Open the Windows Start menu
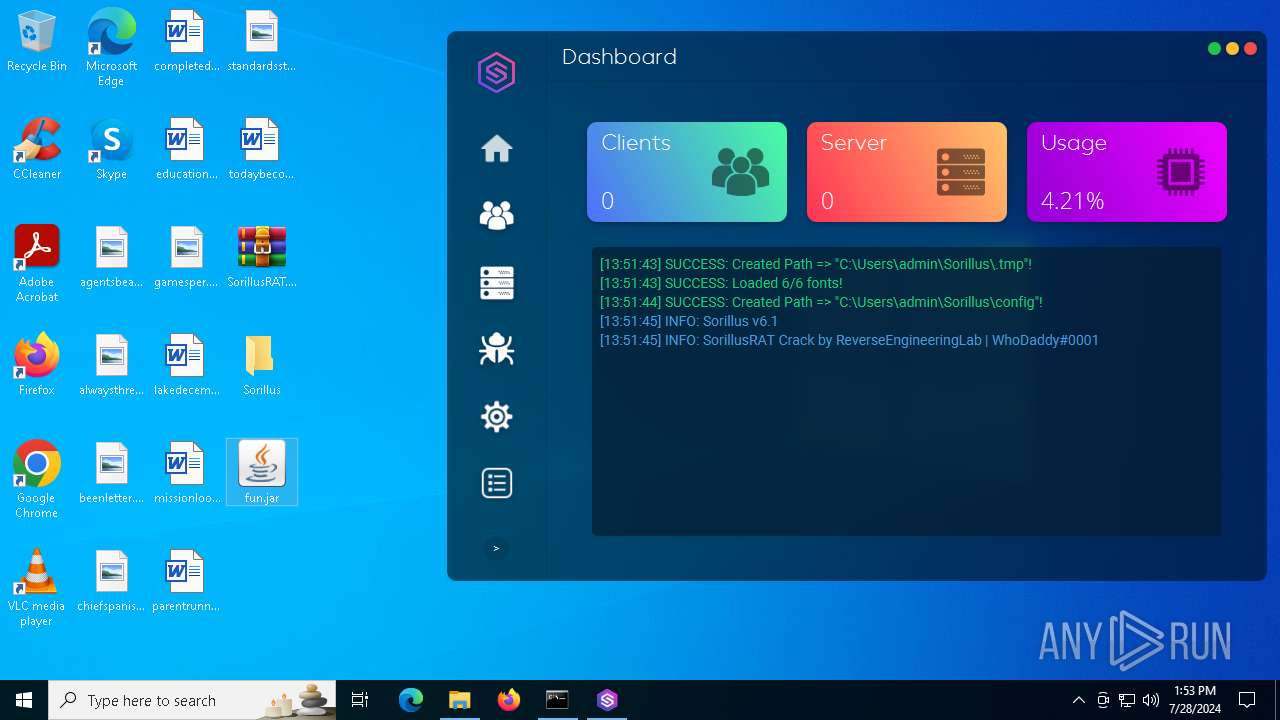The height and width of the screenshot is (720, 1280). coord(24,700)
